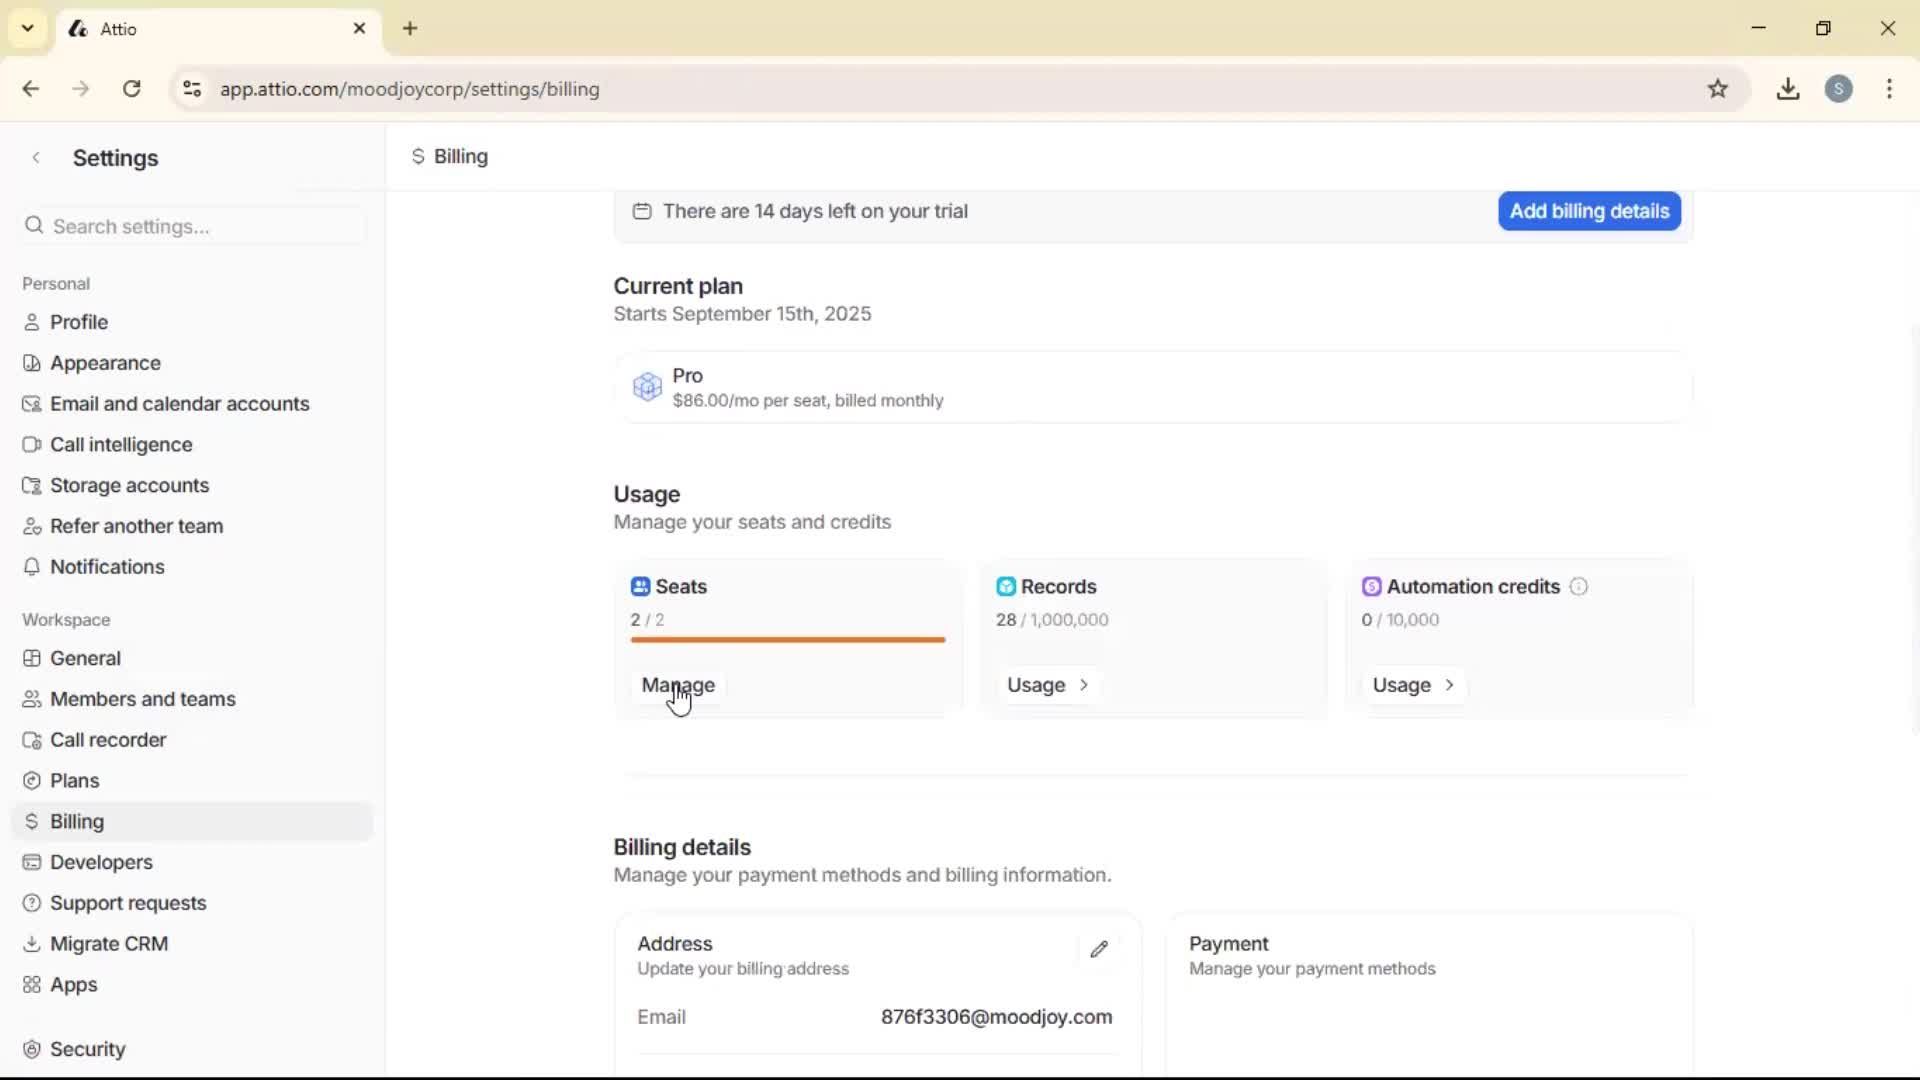The height and width of the screenshot is (1080, 1920).
Task: Collapse Settings using the back chevron
Action: 36,157
